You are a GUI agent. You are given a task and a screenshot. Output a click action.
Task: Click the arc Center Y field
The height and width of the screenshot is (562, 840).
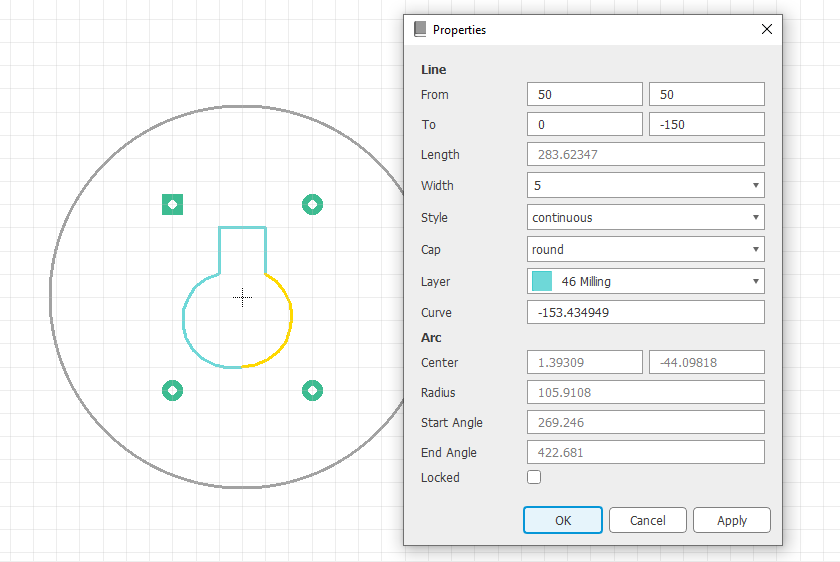707,362
